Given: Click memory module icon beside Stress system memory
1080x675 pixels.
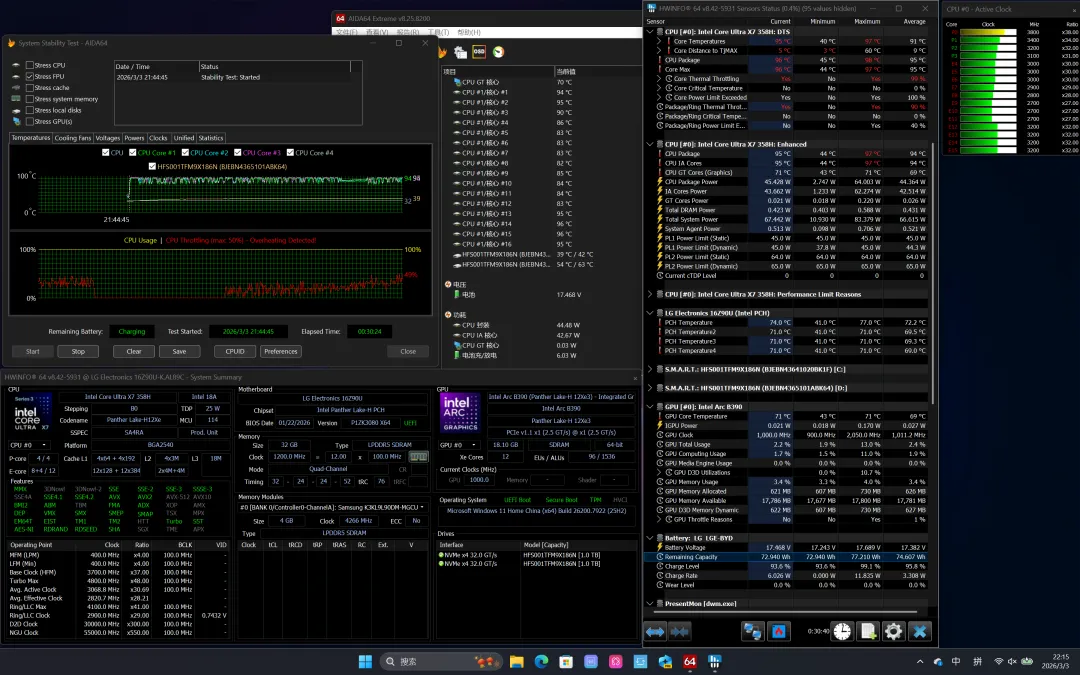Looking at the screenshot, I should (17, 98).
